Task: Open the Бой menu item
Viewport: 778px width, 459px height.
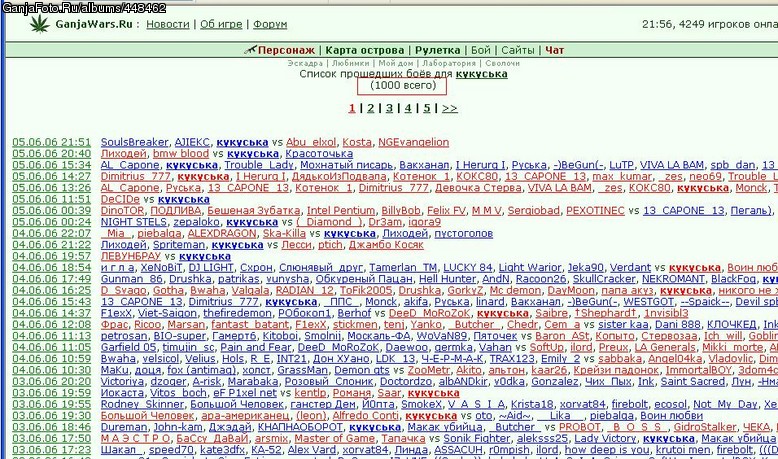Action: click(480, 50)
